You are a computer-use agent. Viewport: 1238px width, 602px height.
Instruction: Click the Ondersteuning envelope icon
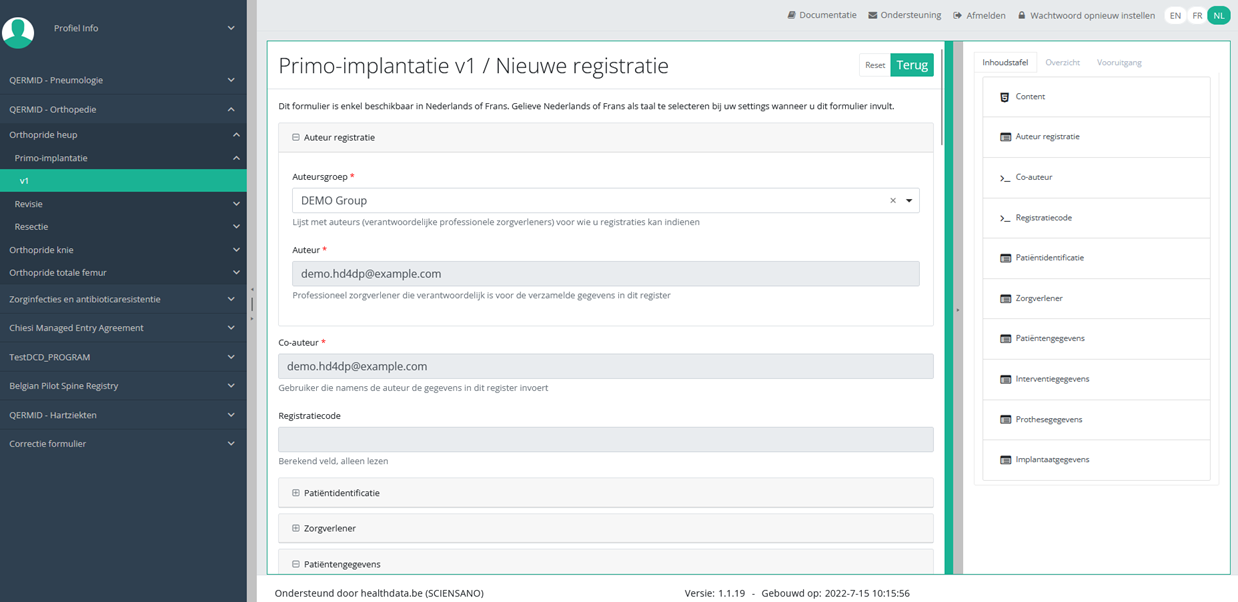873,16
